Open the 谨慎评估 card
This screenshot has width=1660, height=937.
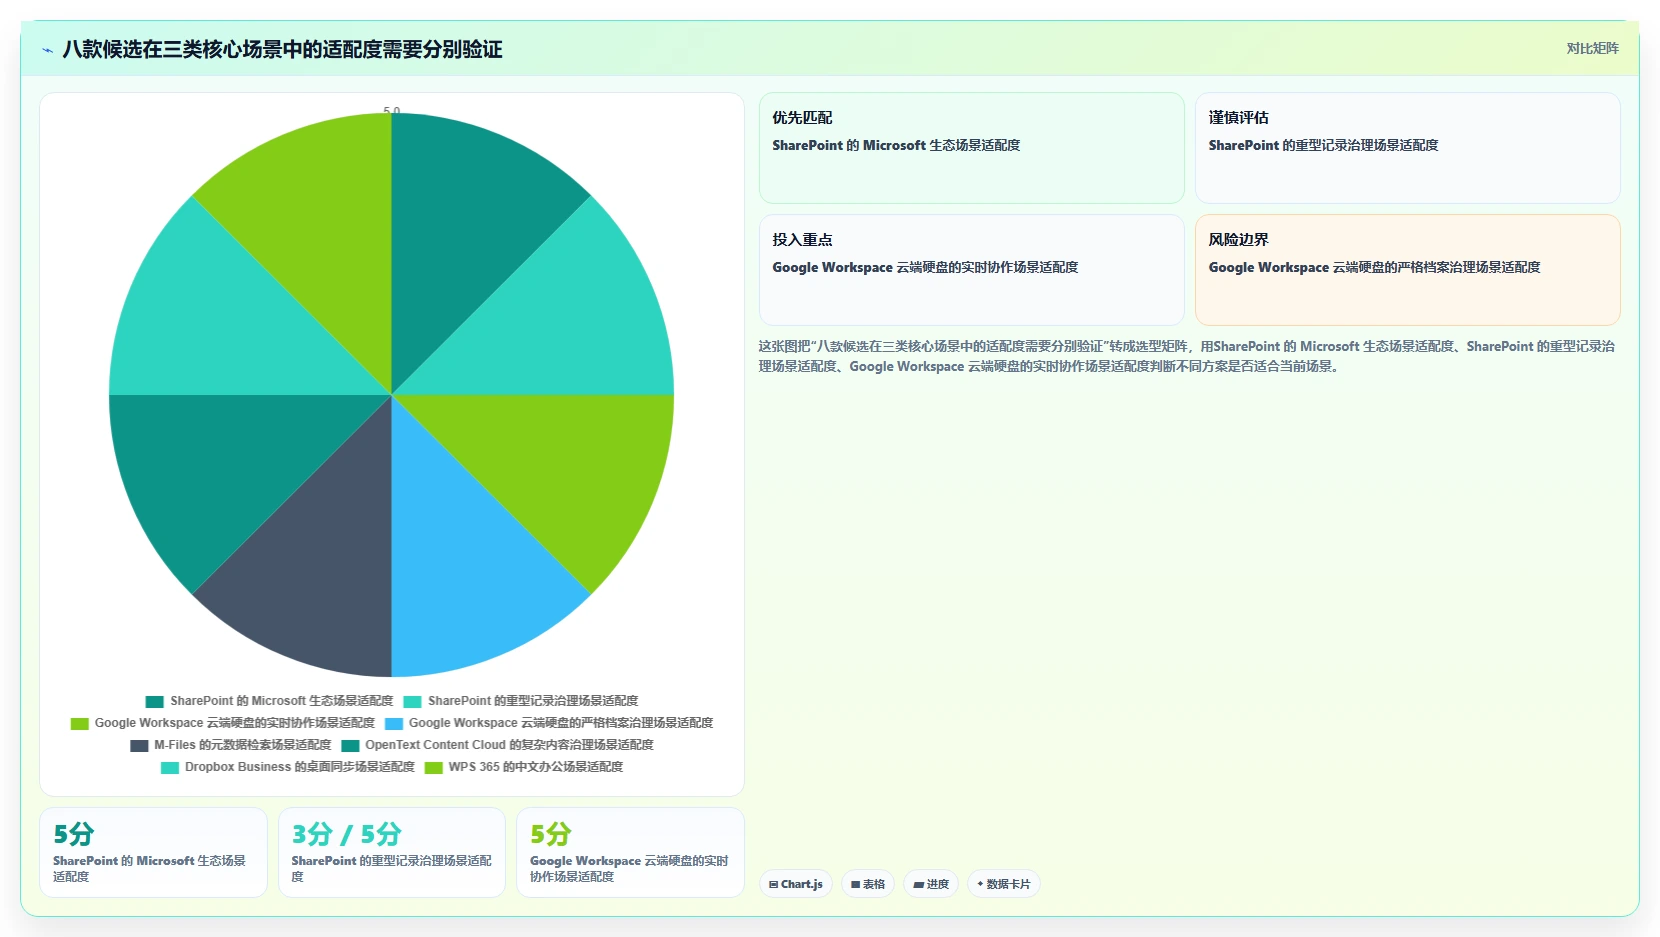pos(1407,148)
